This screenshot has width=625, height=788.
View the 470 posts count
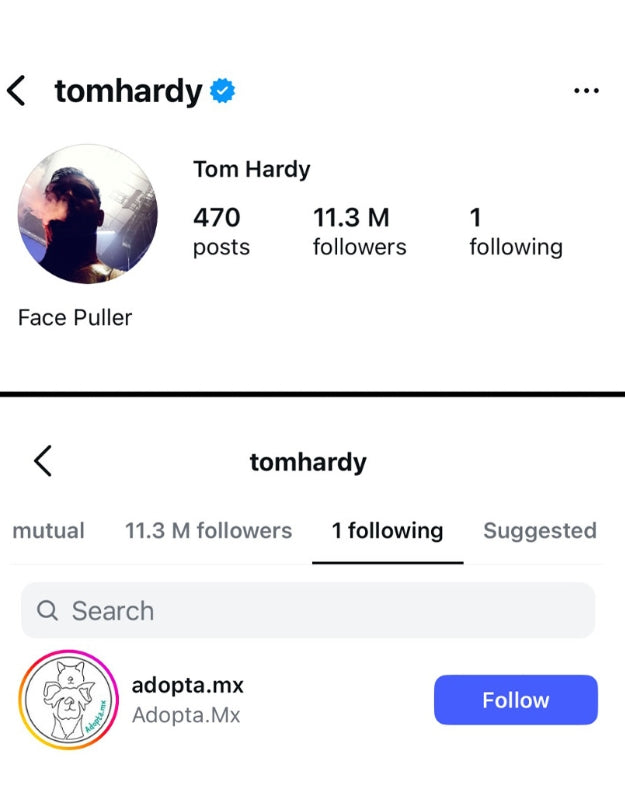(221, 231)
